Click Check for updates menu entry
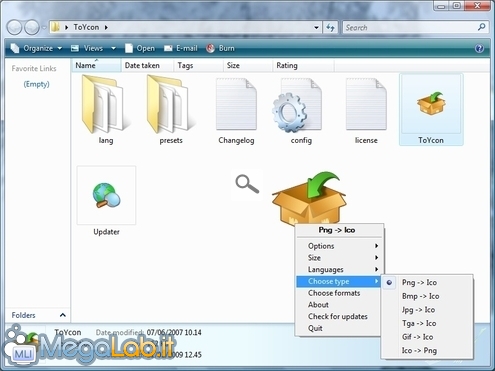The width and height of the screenshot is (495, 371). point(338,317)
